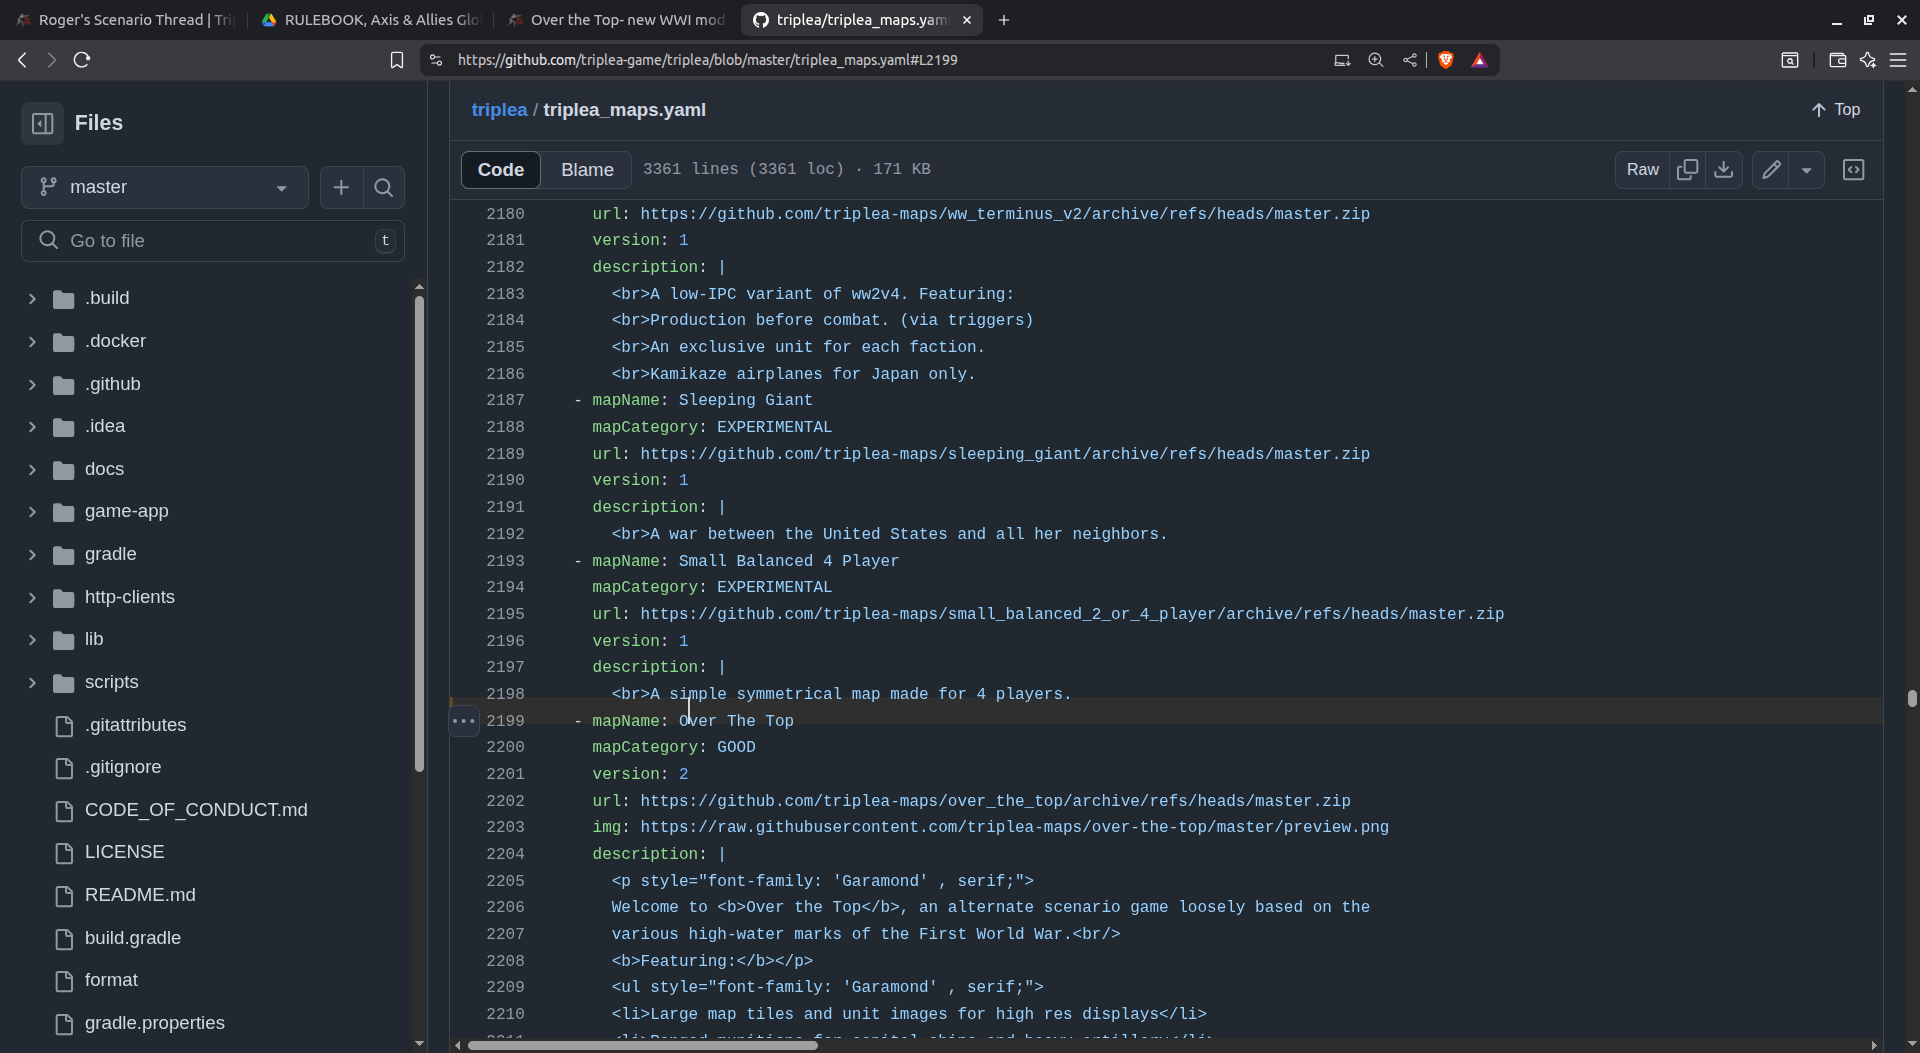Click the file tree vertical scrollbar

[x=419, y=534]
